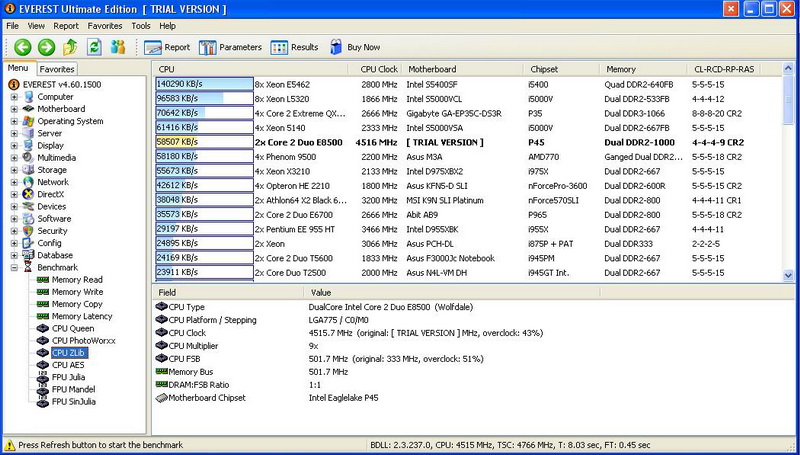The height and width of the screenshot is (455, 800).
Task: Open the Report menu
Action: pos(66,26)
